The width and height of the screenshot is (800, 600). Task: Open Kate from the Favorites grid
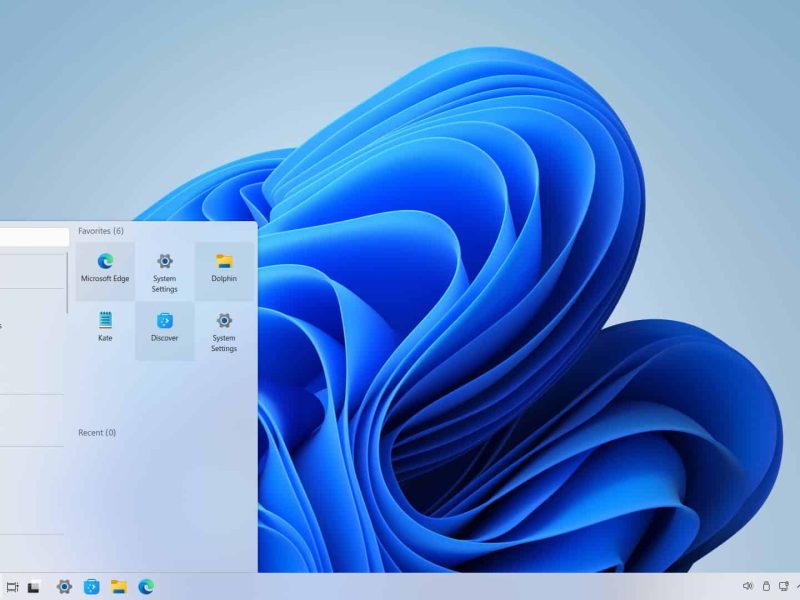105,331
